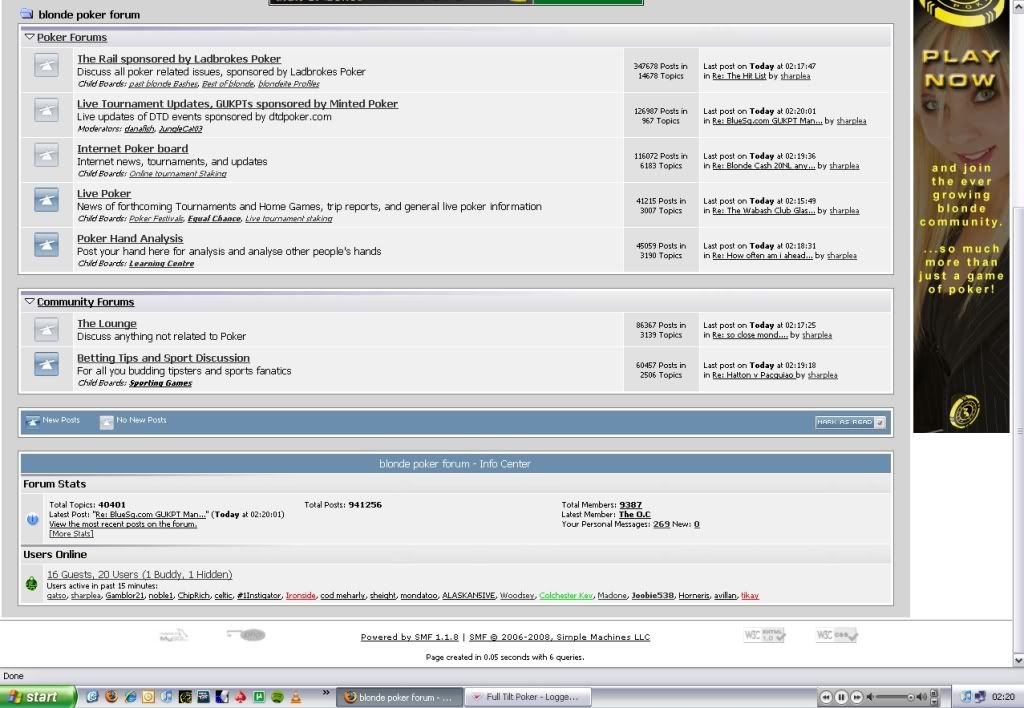The height and width of the screenshot is (708, 1024).
Task: Switch to Full Tilt Poker taskbar window
Action: coord(528,697)
